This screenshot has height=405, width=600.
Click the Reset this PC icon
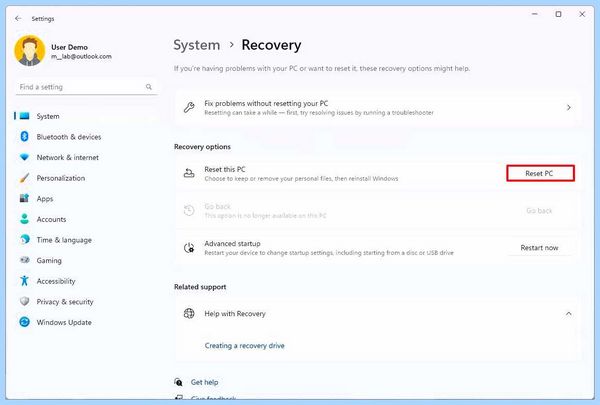(189, 173)
